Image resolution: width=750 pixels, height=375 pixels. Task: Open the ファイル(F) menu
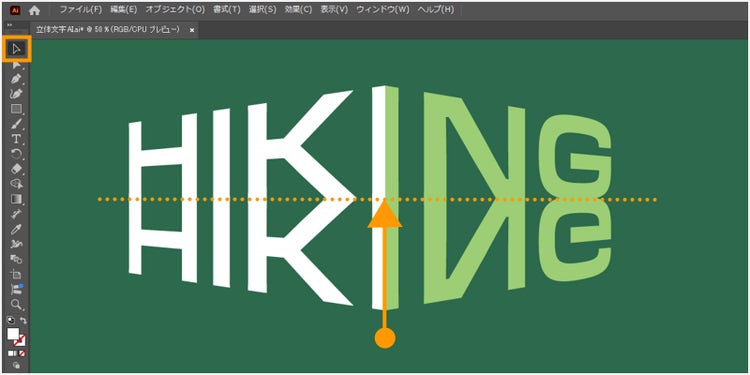click(81, 10)
